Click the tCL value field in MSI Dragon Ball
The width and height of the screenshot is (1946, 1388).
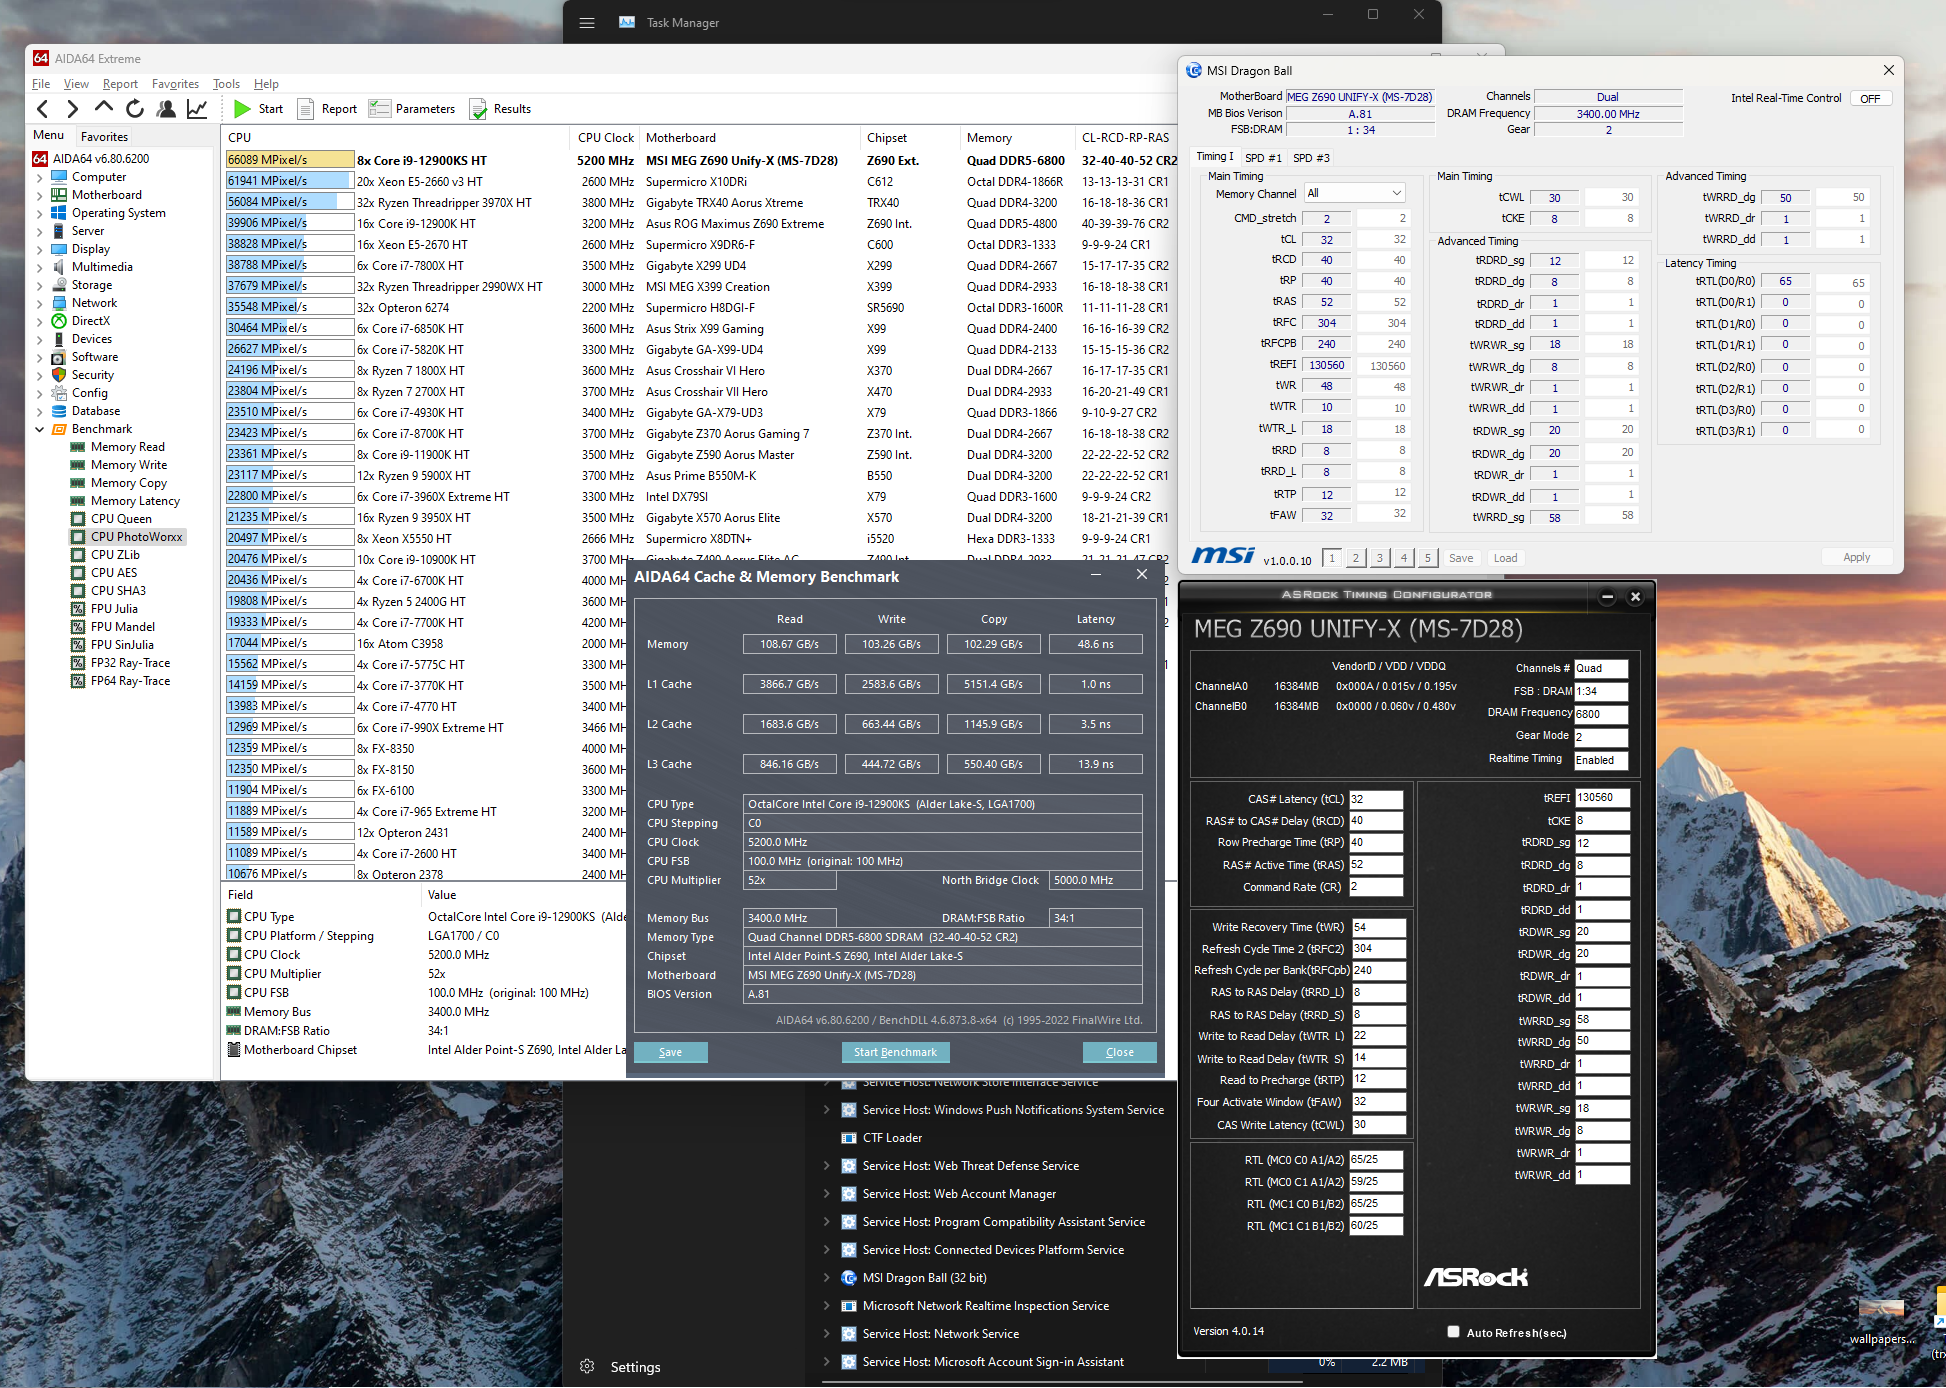point(1326,240)
